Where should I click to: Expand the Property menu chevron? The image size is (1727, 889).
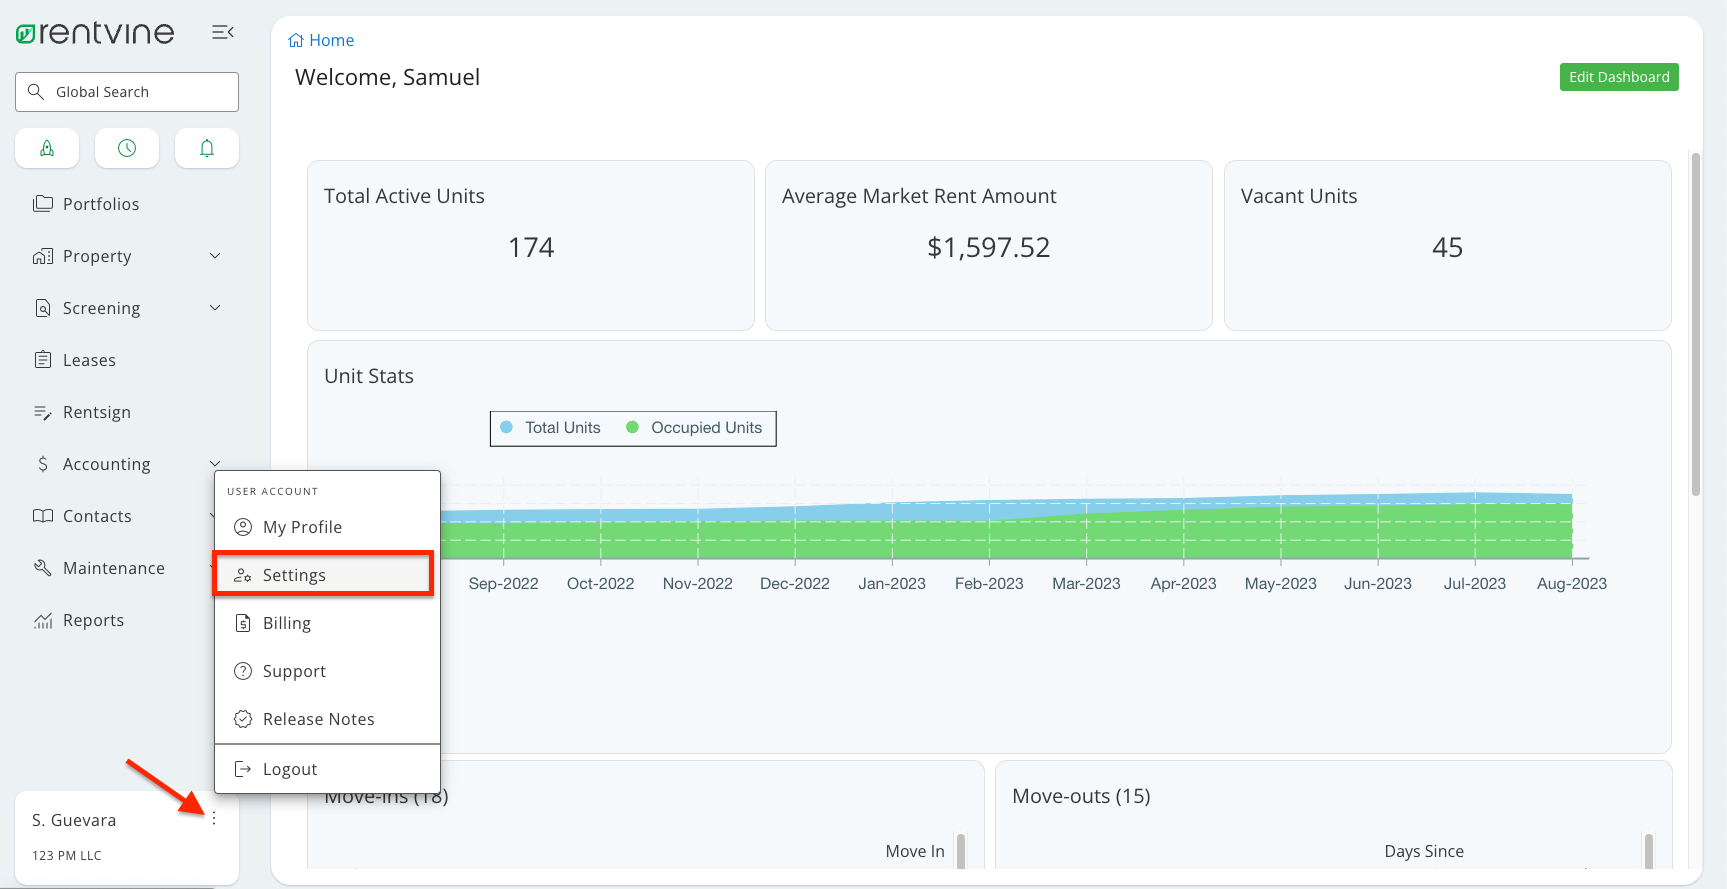pos(215,256)
